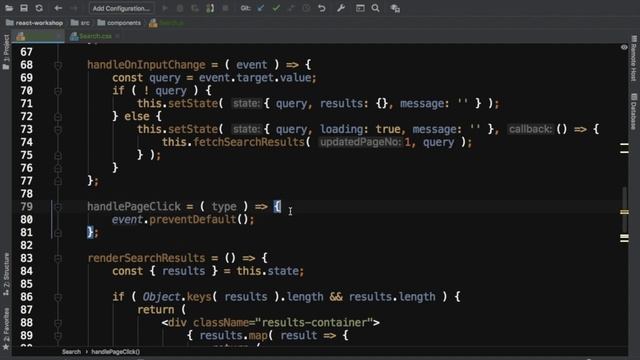Click the Synchronize refresh toolbar icon
The height and width of the screenshot is (360, 640).
coord(39,8)
